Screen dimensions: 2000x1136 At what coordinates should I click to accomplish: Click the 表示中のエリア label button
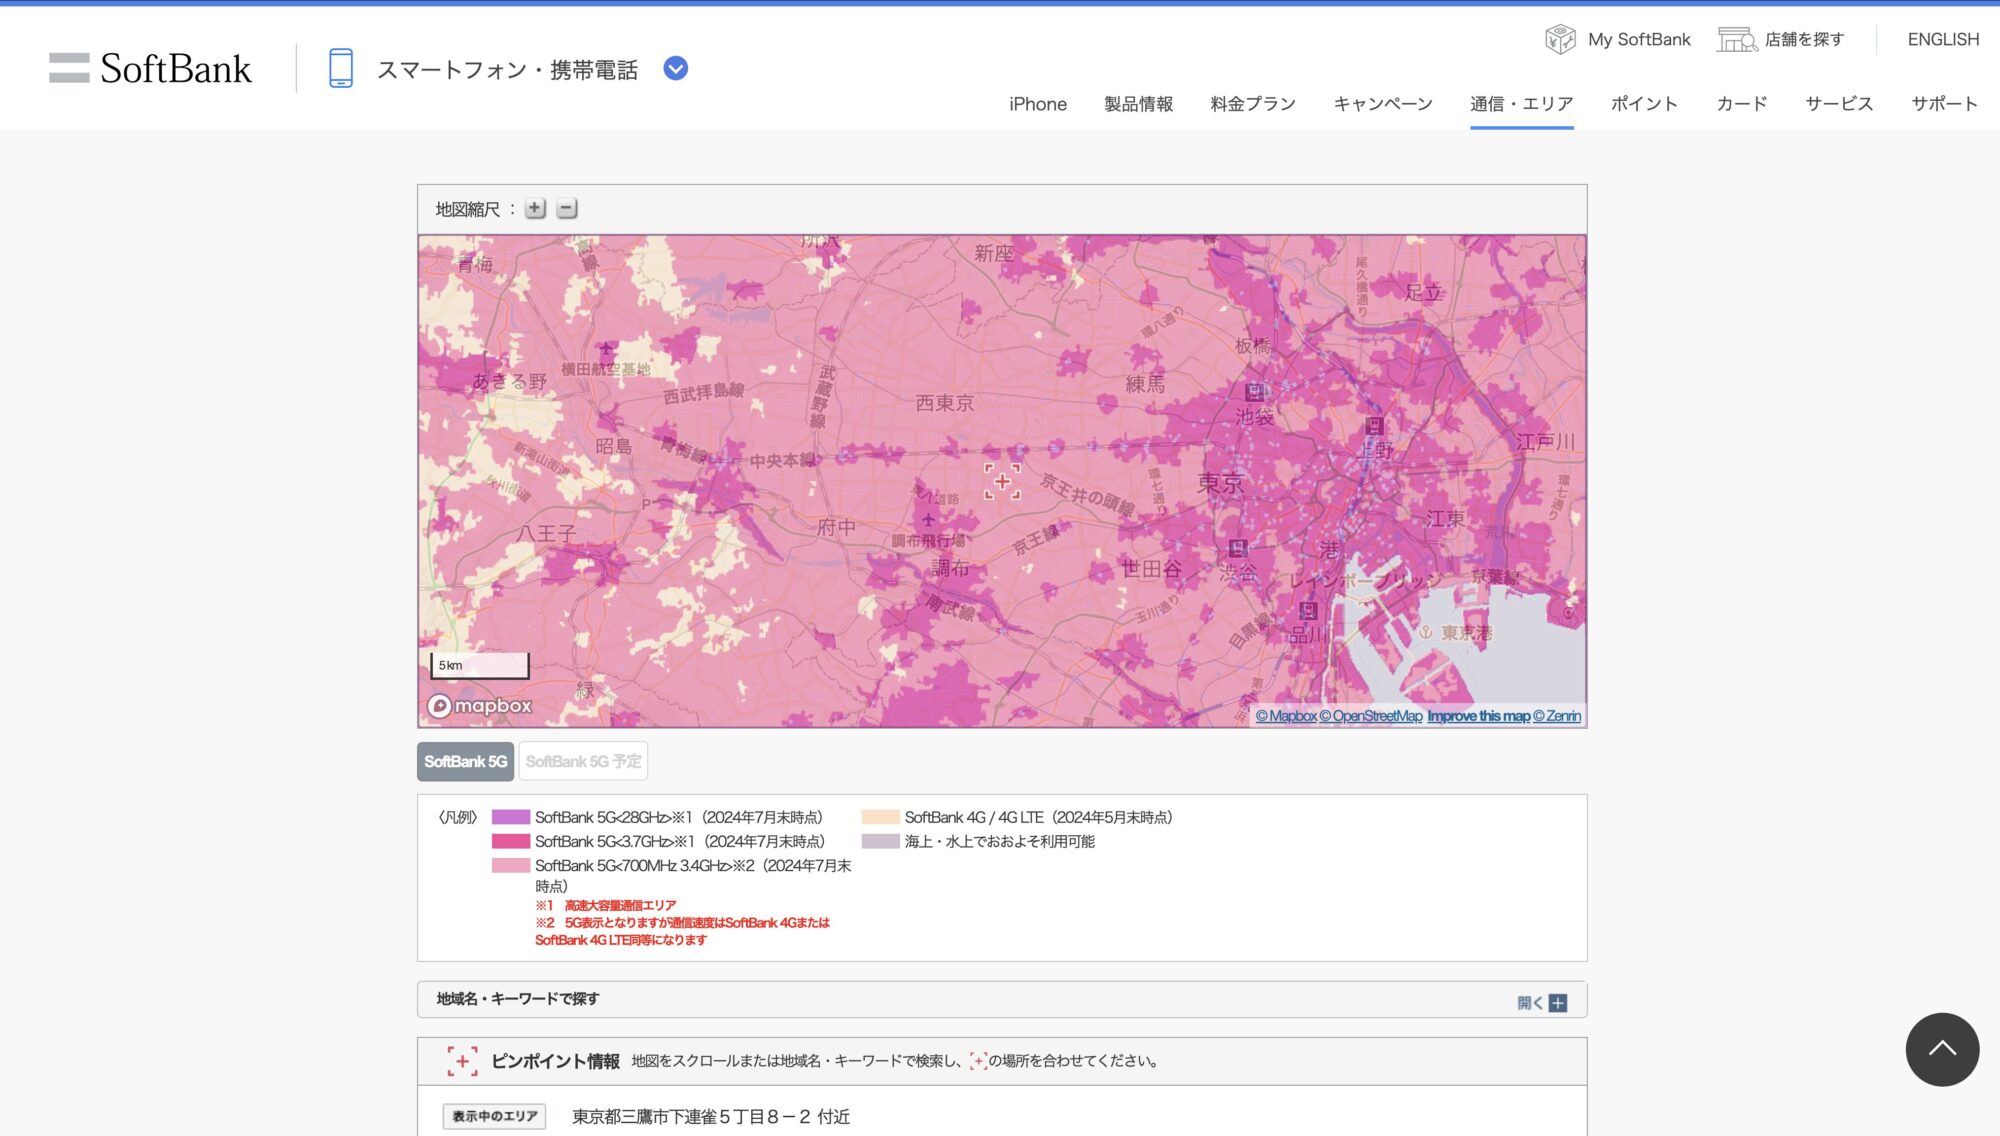pos(494,1116)
